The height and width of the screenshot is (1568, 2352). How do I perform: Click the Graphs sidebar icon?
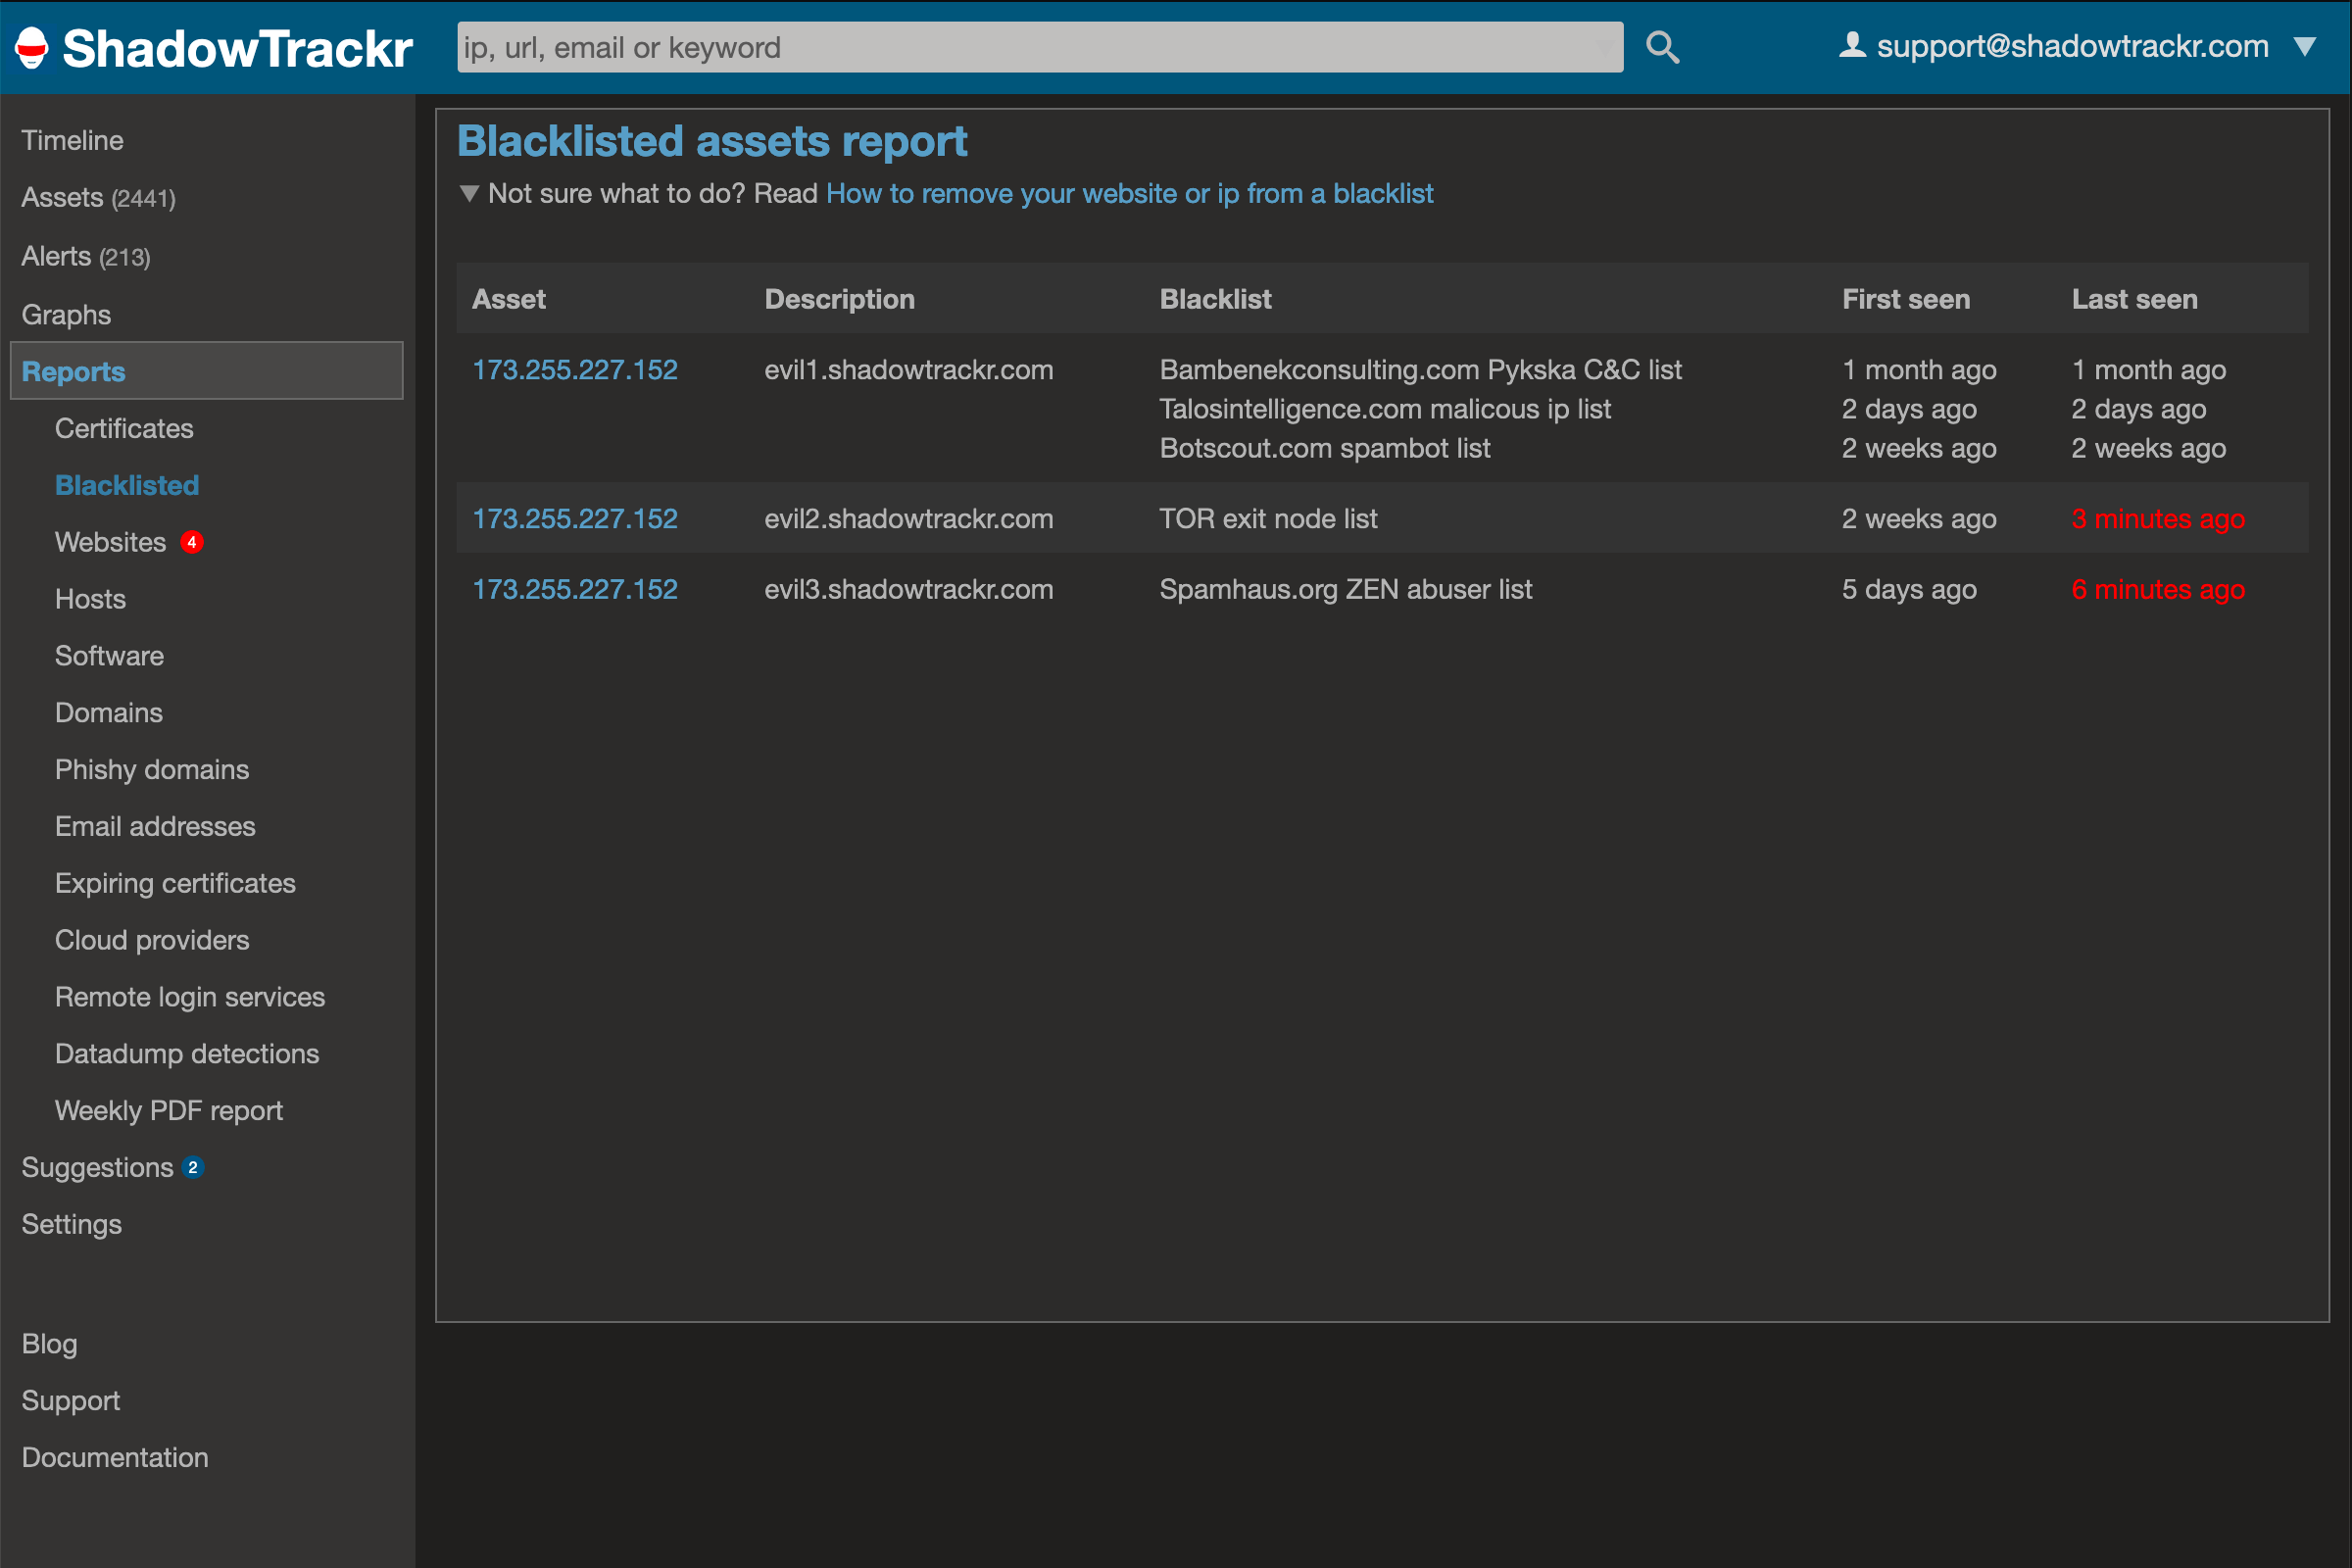click(x=67, y=314)
